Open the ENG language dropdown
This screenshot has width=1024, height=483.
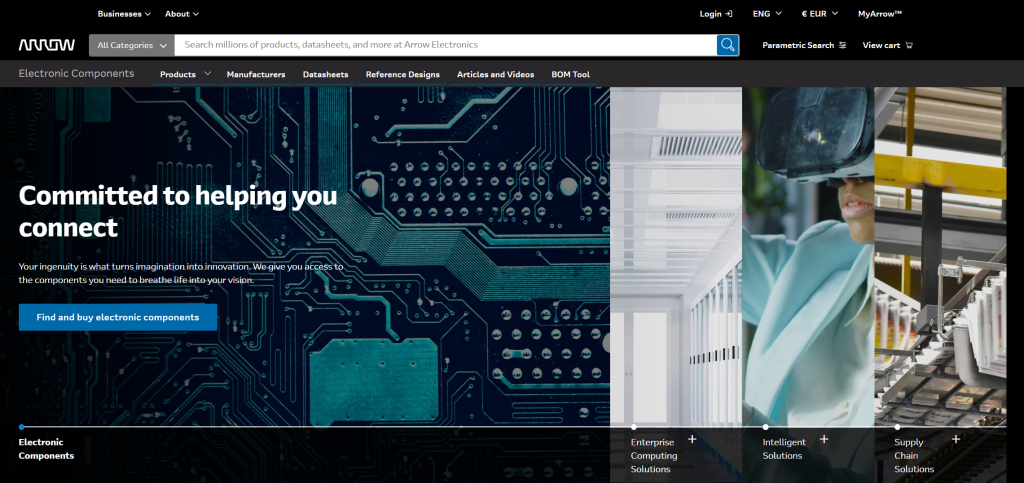pyautogui.click(x=767, y=14)
